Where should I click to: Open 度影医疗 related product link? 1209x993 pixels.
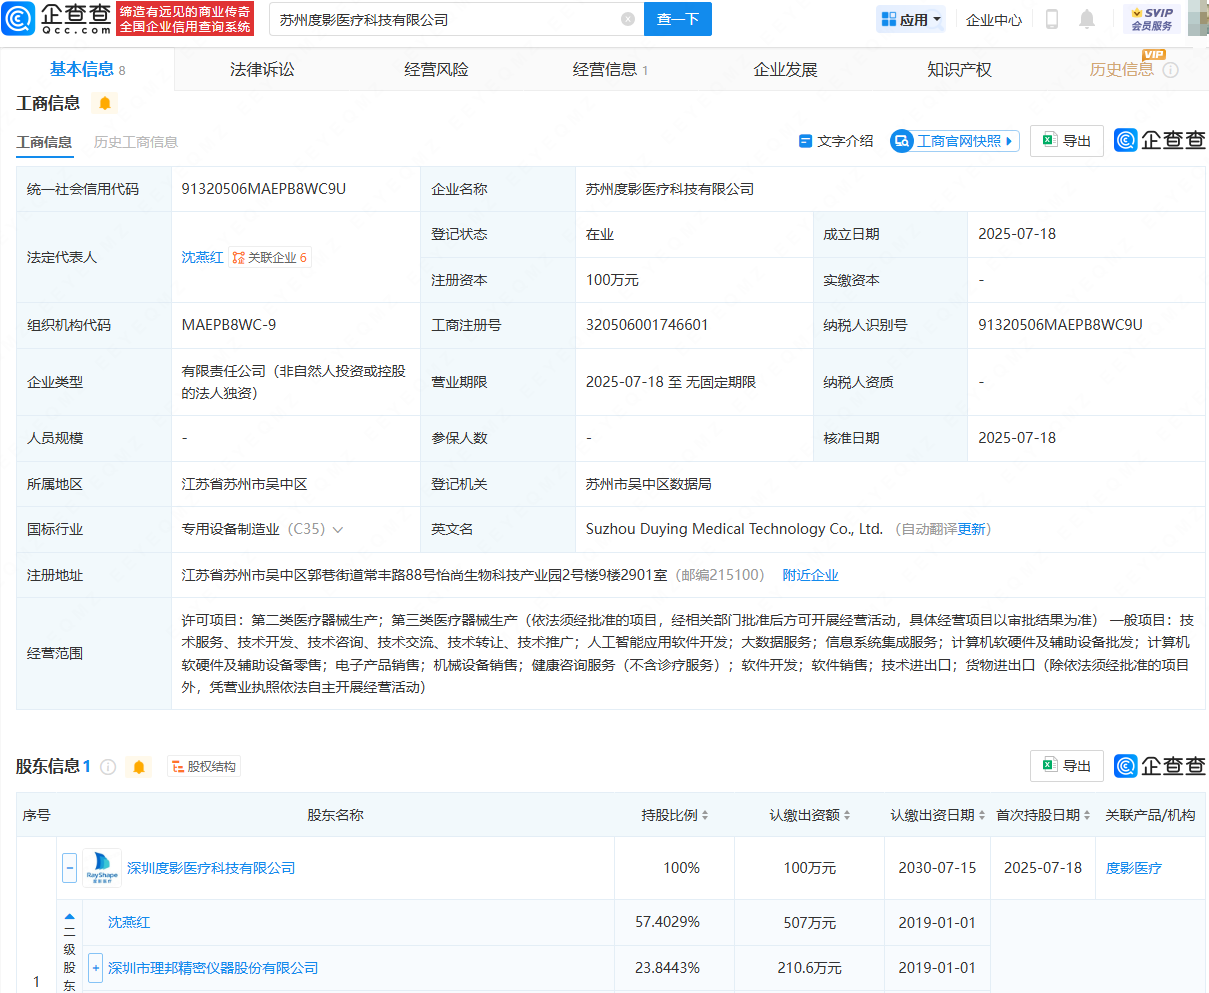click(1134, 868)
